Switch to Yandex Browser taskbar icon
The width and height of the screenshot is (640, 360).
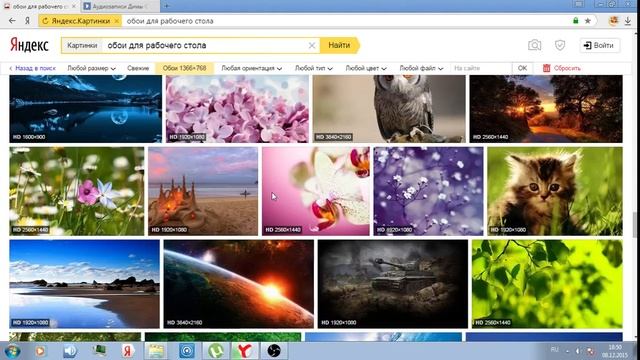[244, 351]
